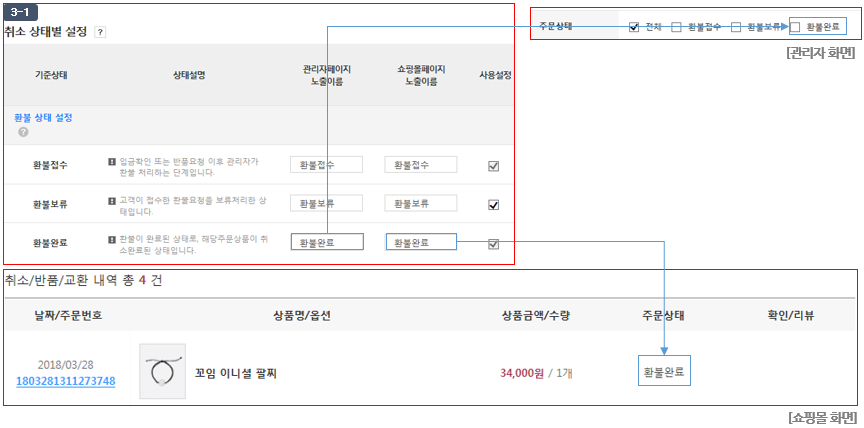Click the 상품금액/수량 column header
864x428 pixels.
536,315
